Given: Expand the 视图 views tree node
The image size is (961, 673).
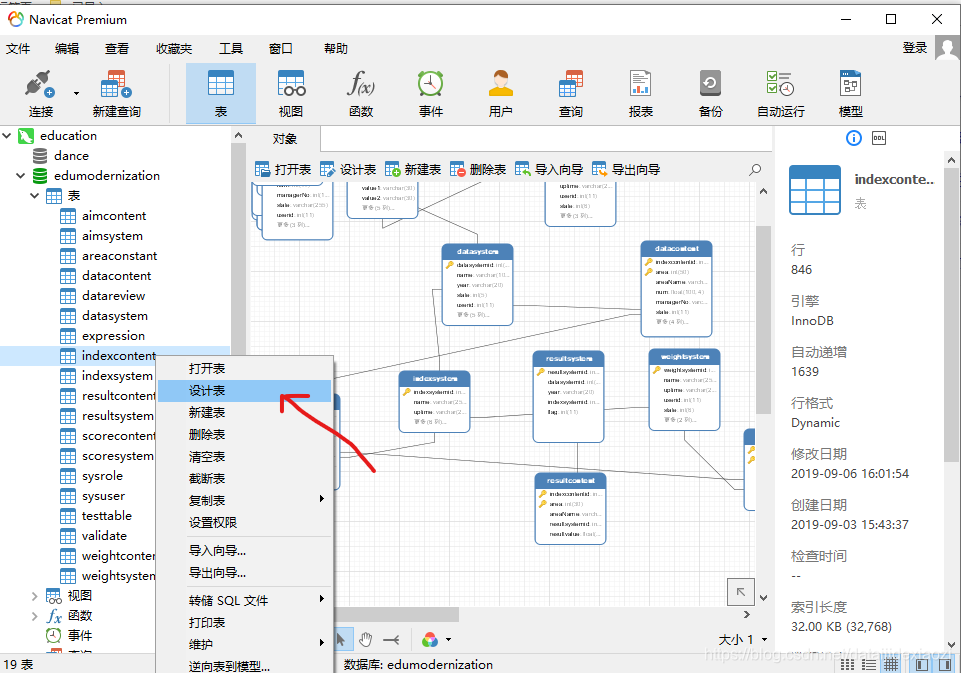Looking at the screenshot, I should (35, 596).
